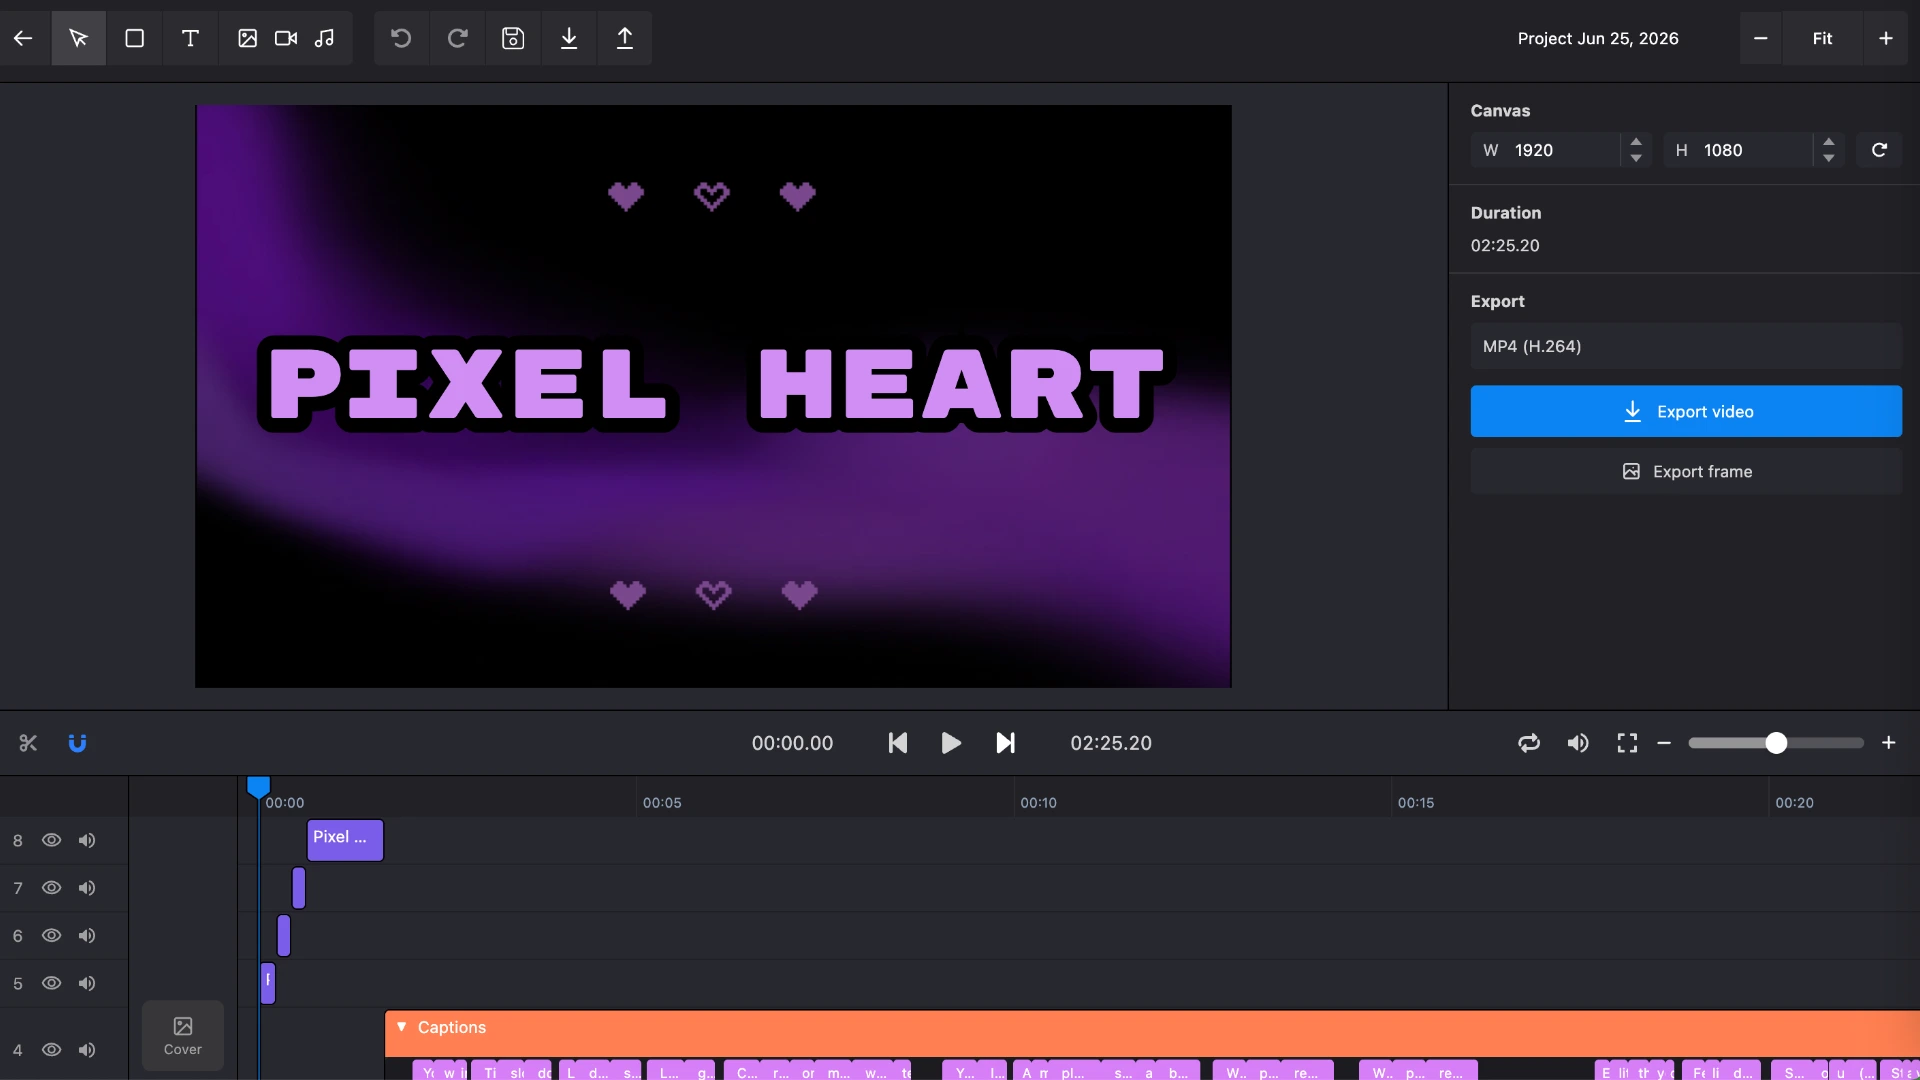1920x1080 pixels.
Task: Undo the last action
Action: [401, 38]
